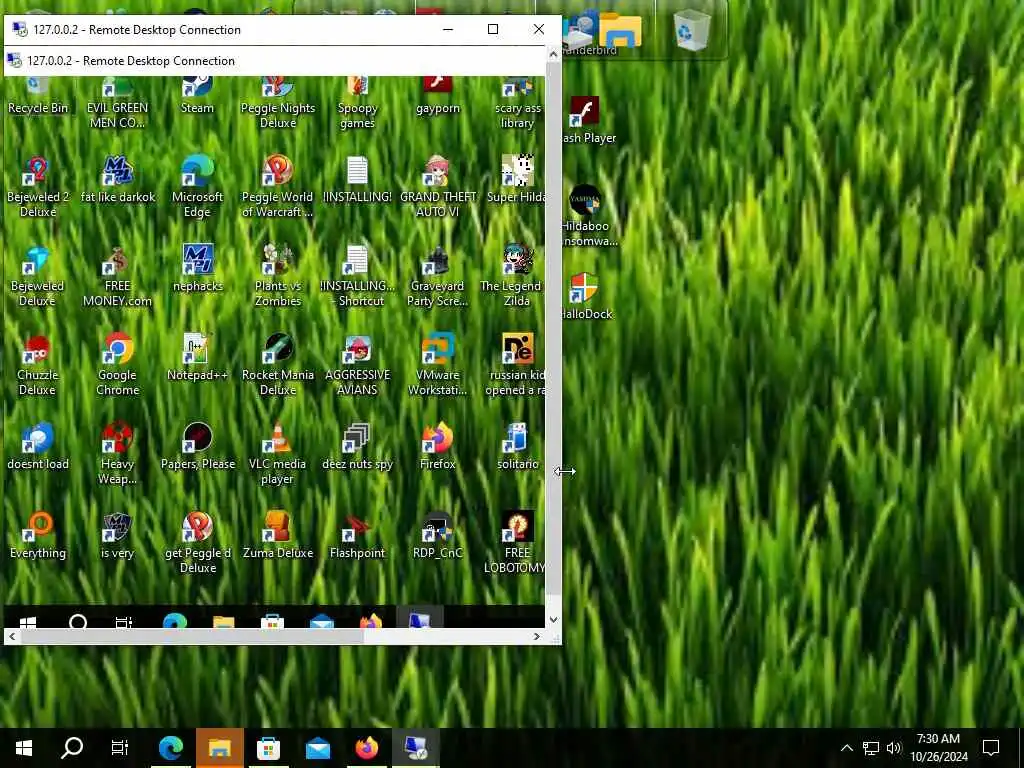
Task: Select the EVIL GREEN MEN CO... shortcut
Action: [x=118, y=103]
